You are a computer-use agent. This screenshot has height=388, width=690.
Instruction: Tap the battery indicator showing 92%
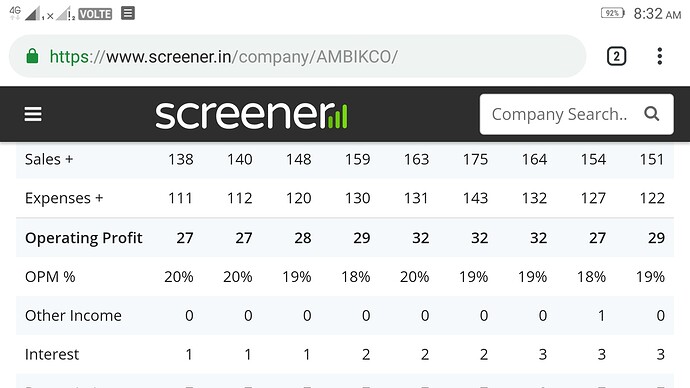click(613, 13)
